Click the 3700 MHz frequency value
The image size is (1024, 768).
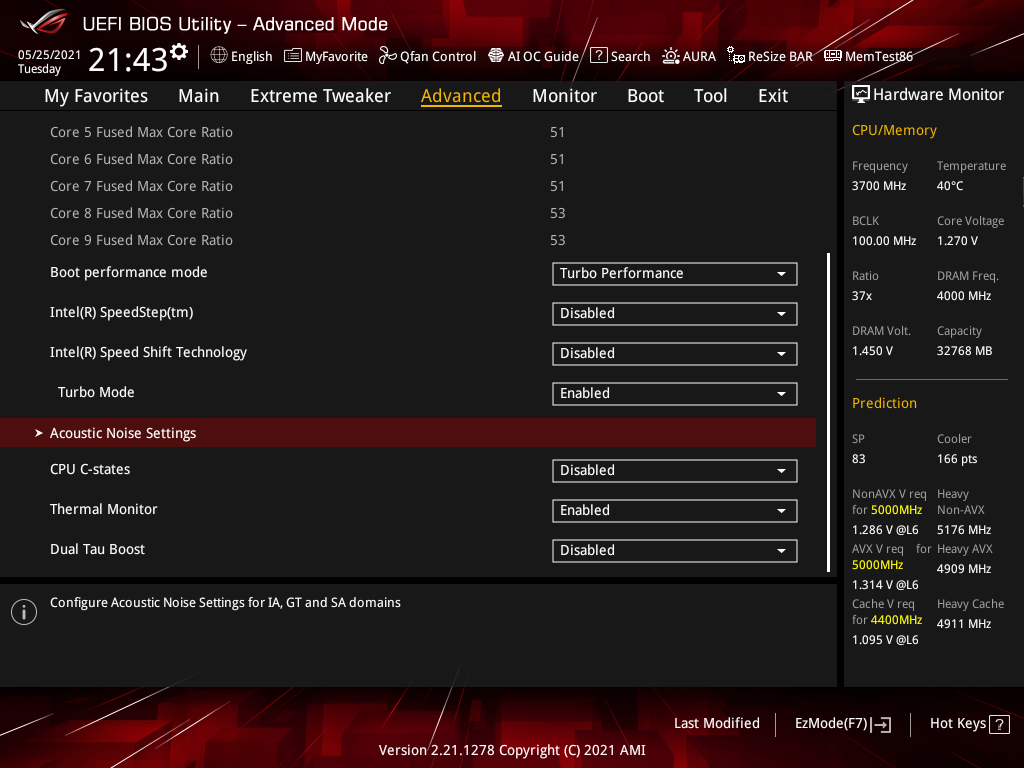point(879,186)
